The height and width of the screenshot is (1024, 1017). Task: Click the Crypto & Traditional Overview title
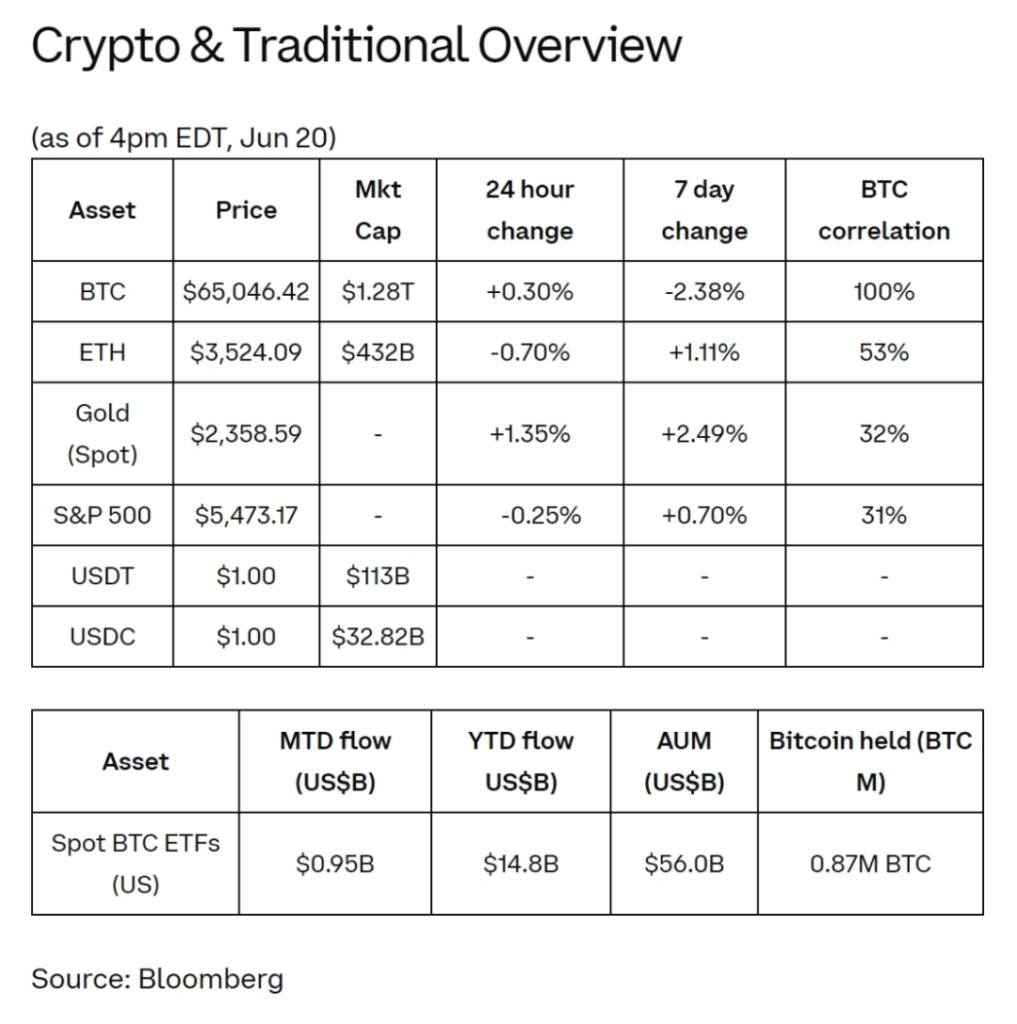(357, 47)
